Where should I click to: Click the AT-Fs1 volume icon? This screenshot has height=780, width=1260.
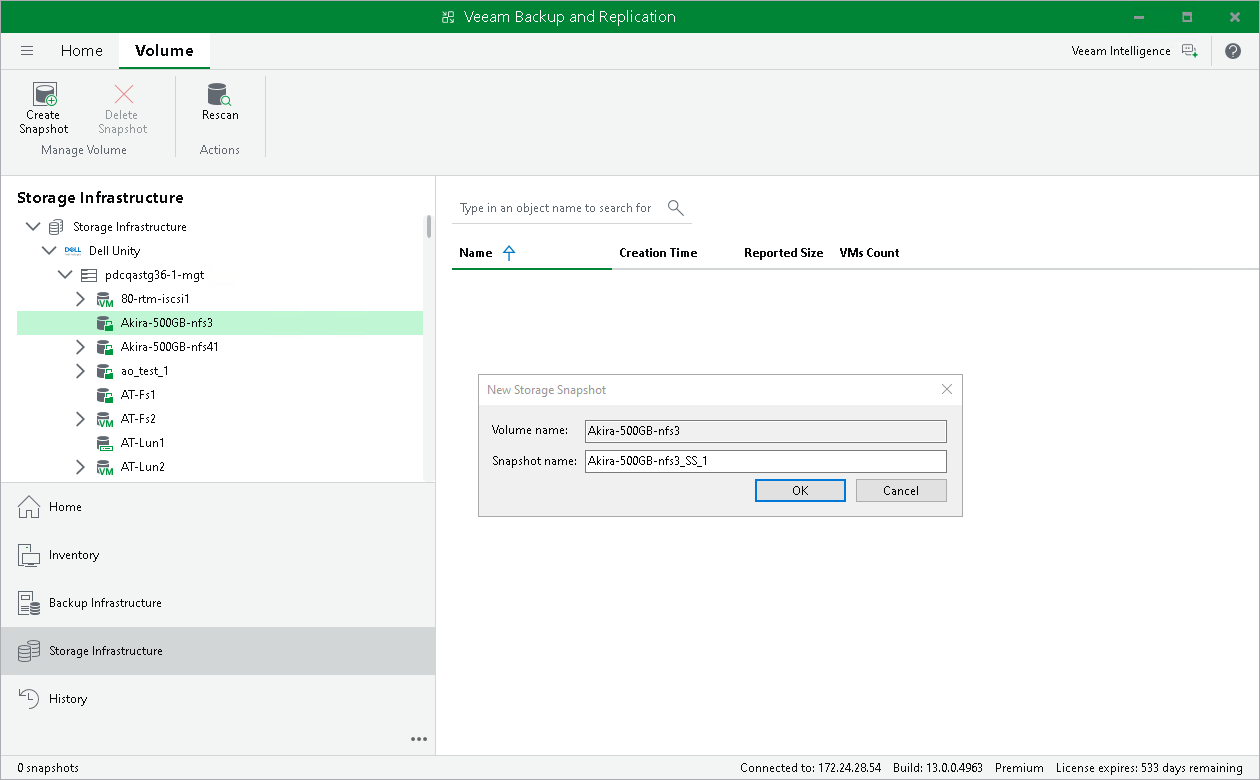104,395
